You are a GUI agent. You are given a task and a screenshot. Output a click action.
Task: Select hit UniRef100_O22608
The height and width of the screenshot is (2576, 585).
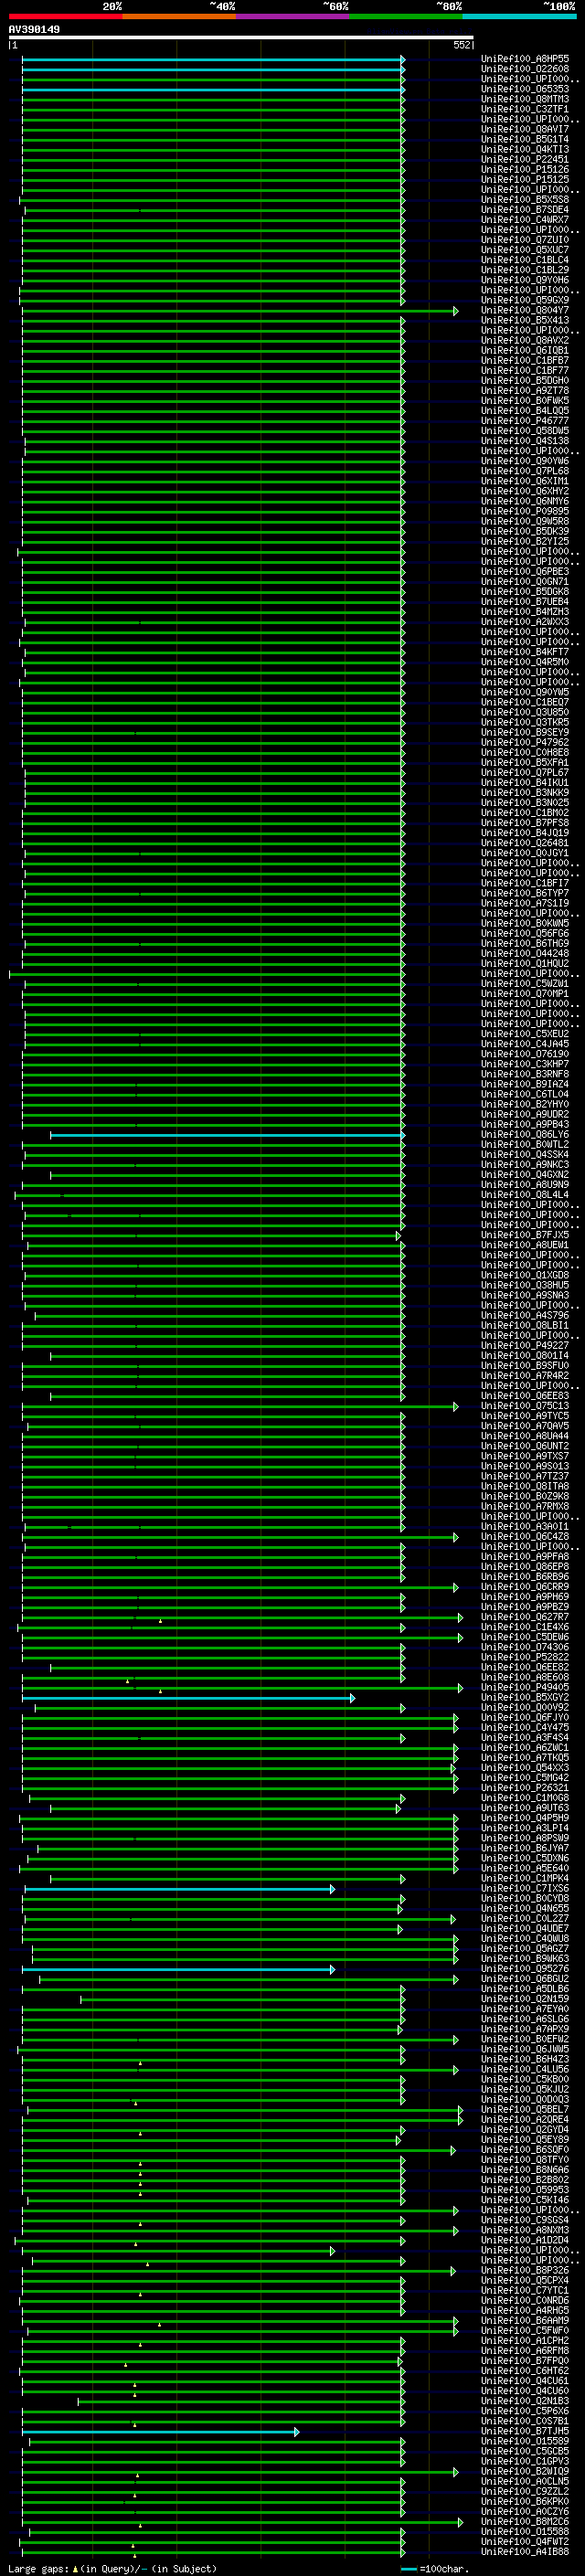coord(525,69)
